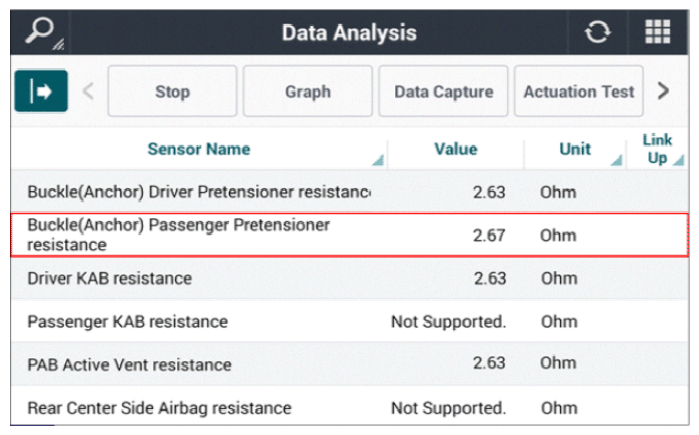Open the search magnifier icon
The image size is (699, 435).
41,33
